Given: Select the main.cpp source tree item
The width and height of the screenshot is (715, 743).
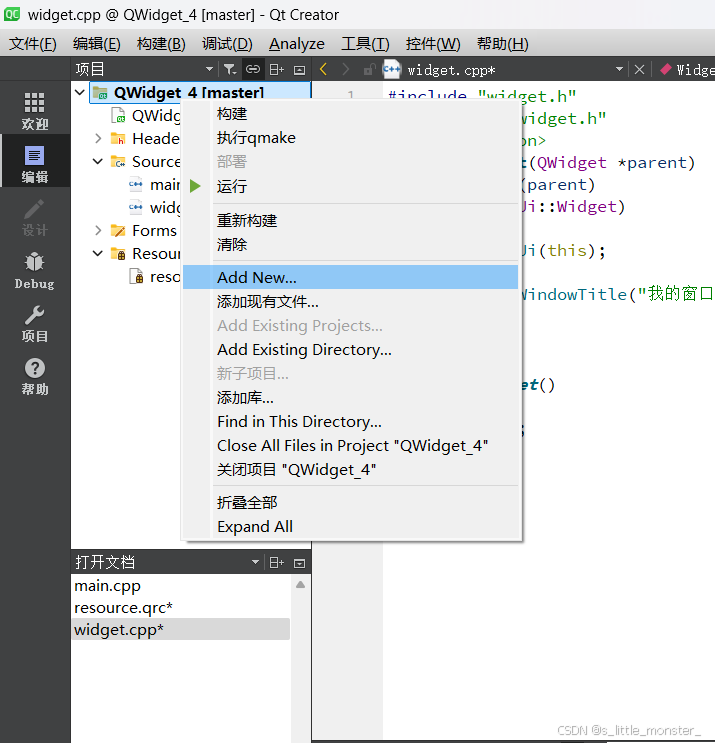Looking at the screenshot, I should pyautogui.click(x=154, y=184).
